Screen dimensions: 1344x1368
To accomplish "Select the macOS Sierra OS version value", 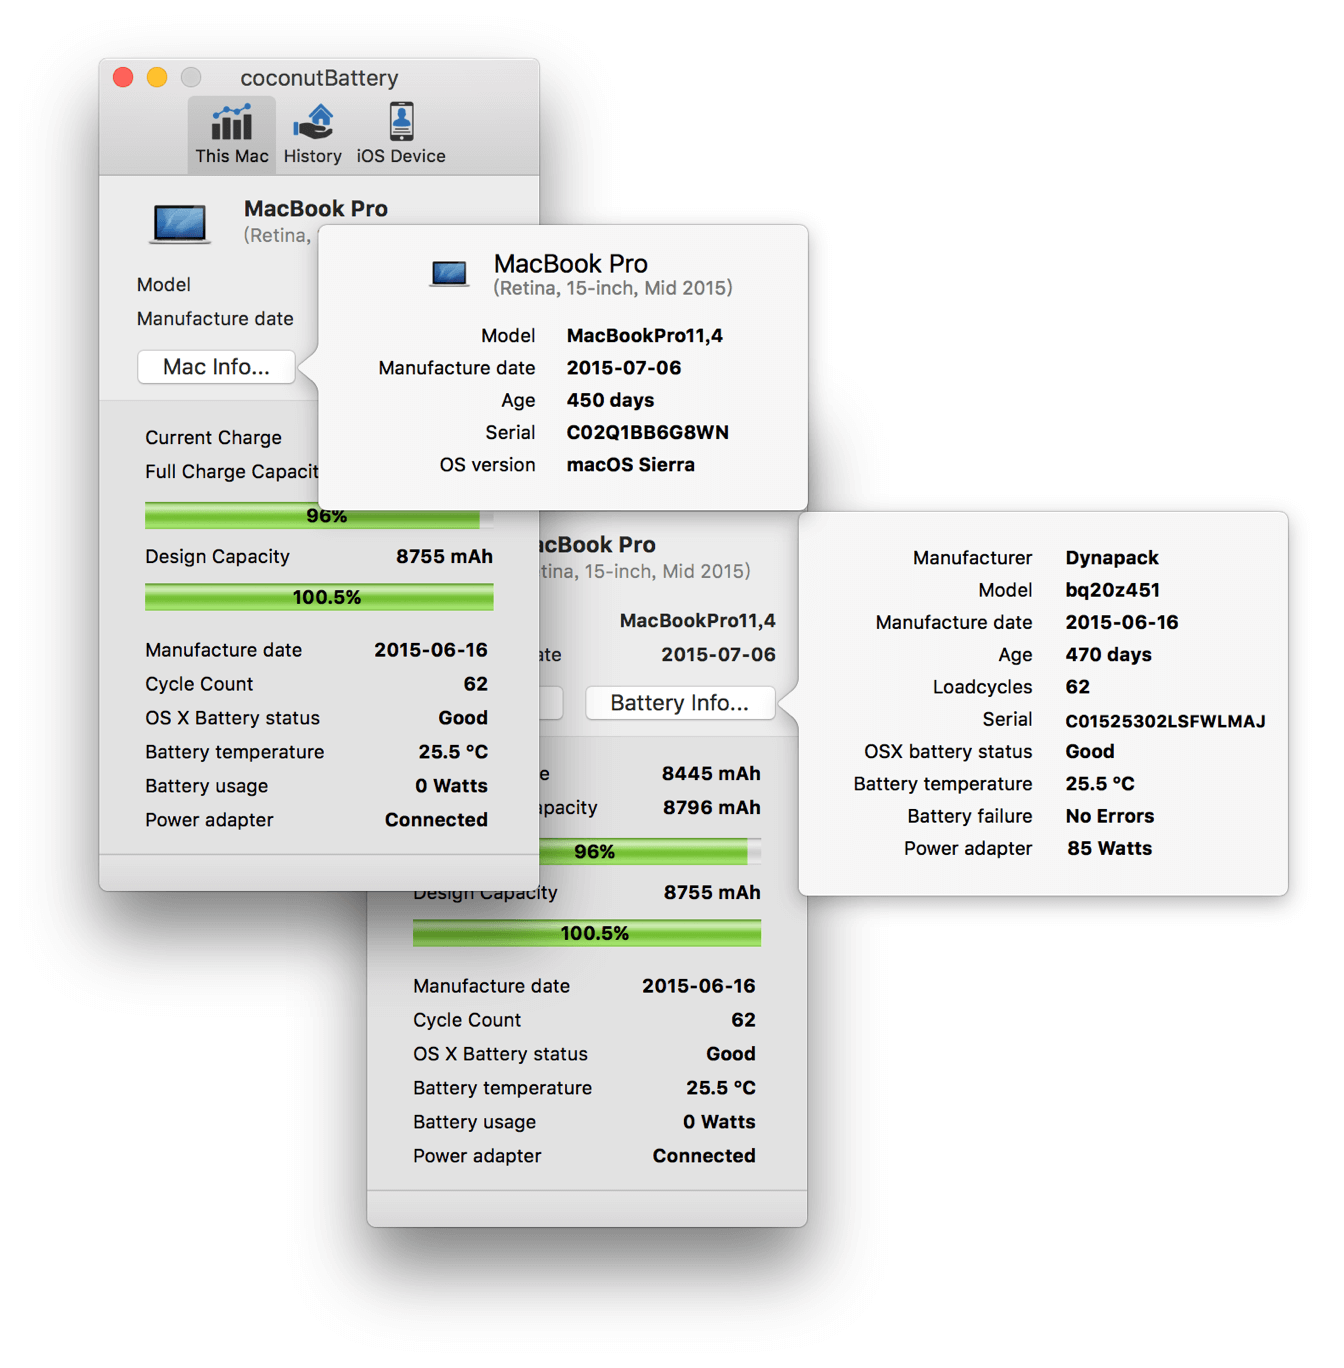I will click(x=630, y=464).
